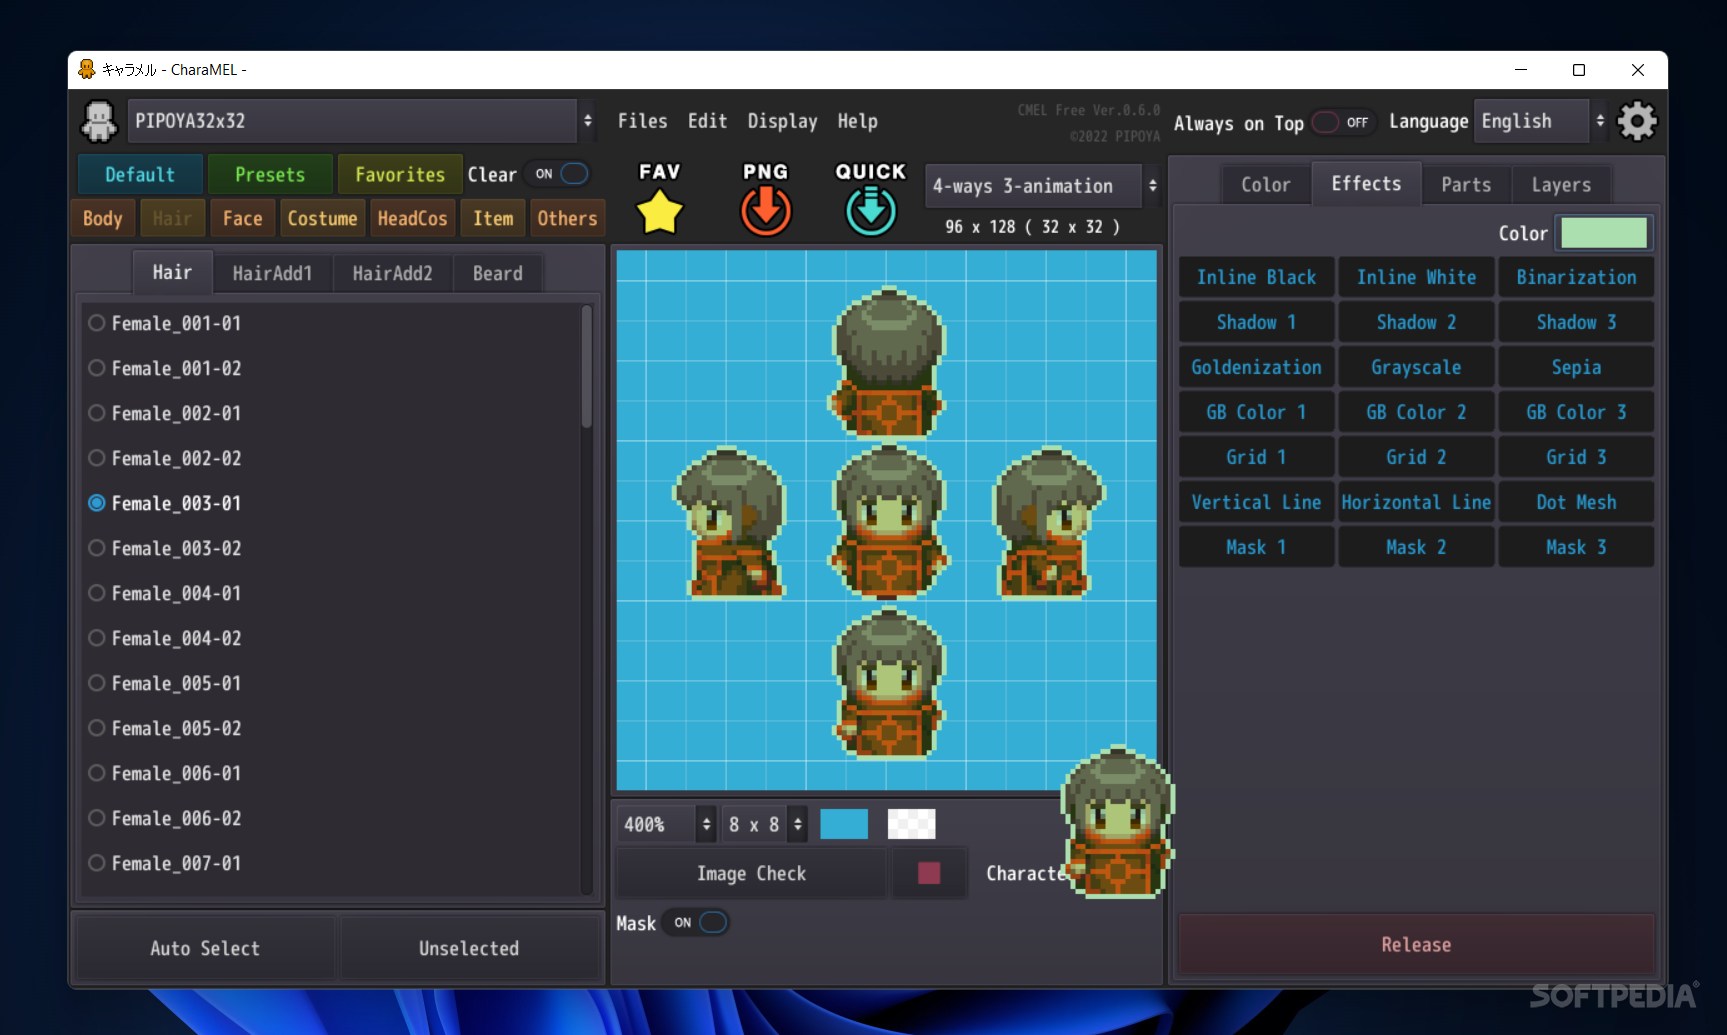
Task: Open the 4-ways 3-animation dropdown
Action: tap(1041, 186)
